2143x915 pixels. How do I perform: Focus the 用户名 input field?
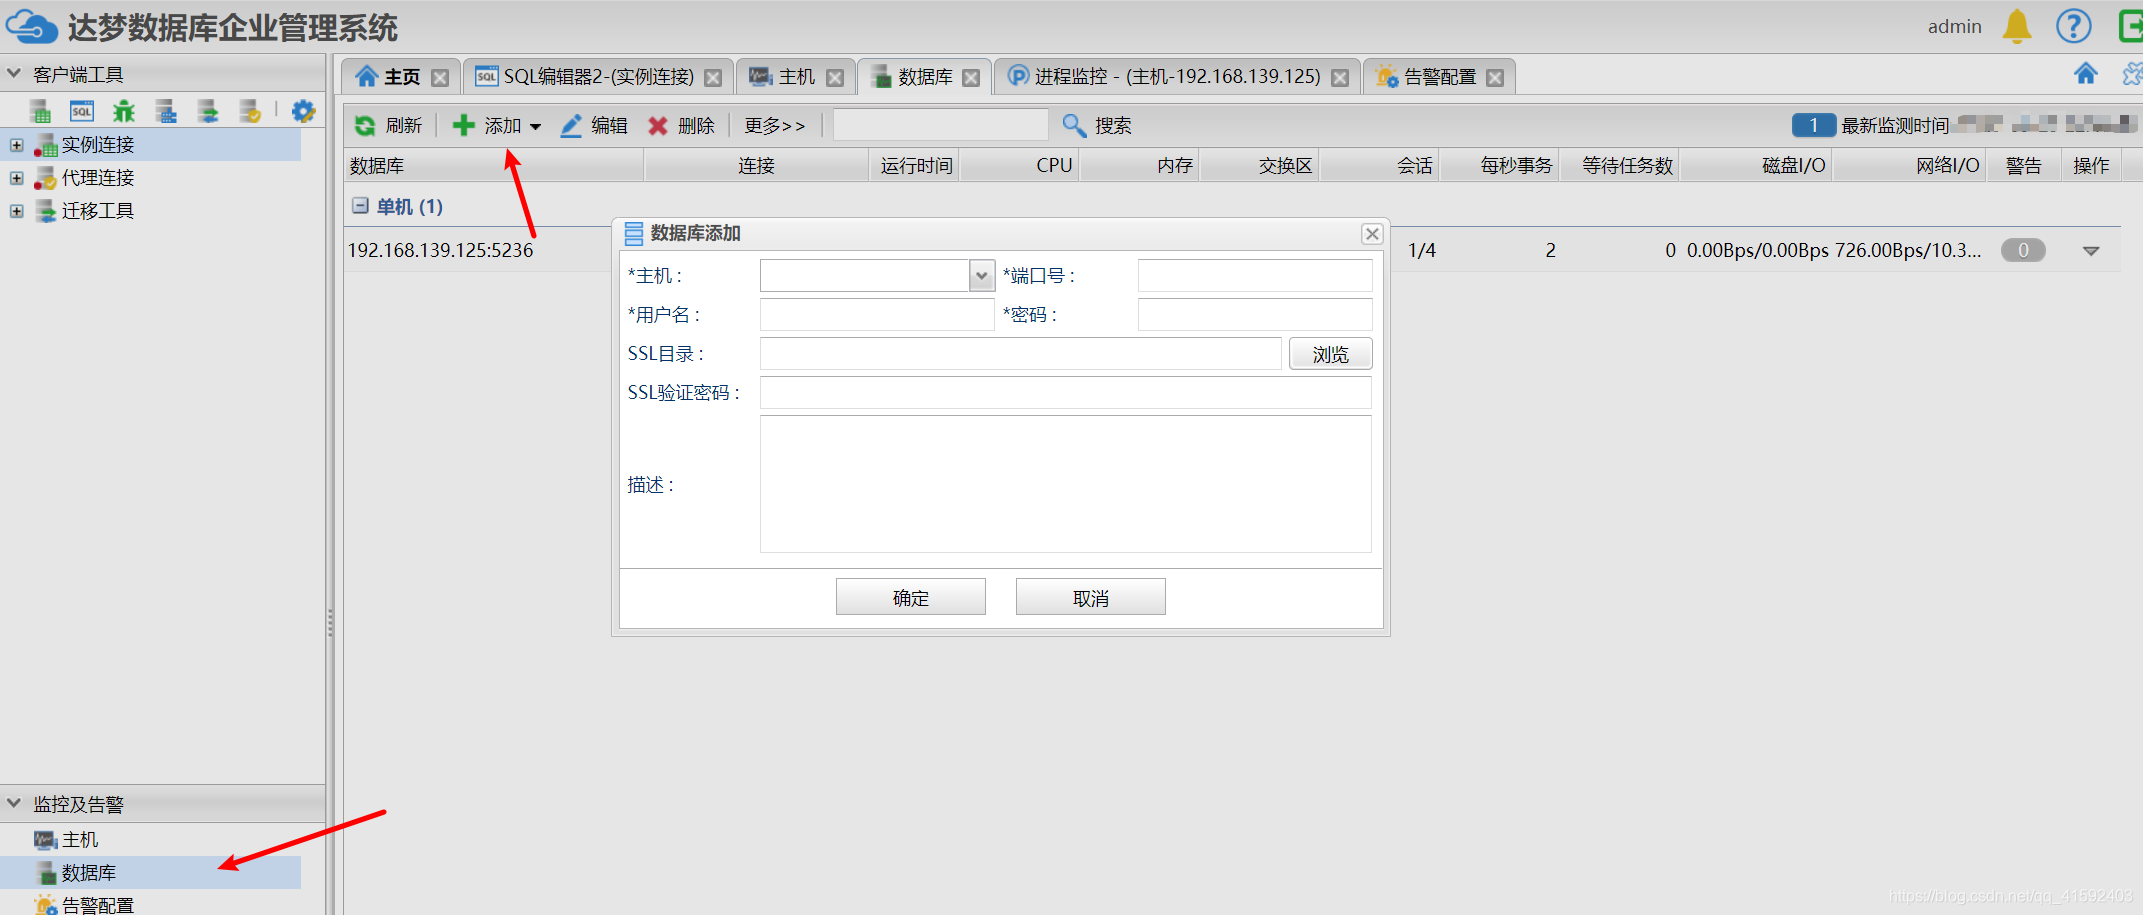(877, 315)
